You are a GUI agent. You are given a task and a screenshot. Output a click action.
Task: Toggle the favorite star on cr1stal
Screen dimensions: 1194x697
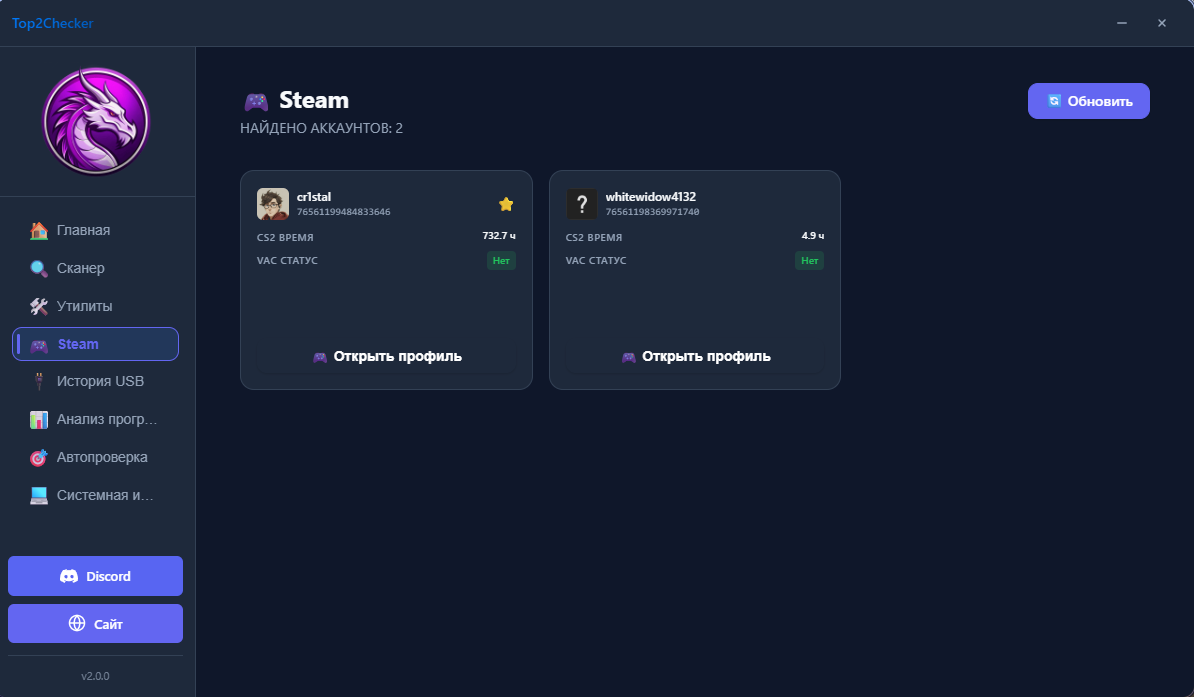tap(506, 204)
